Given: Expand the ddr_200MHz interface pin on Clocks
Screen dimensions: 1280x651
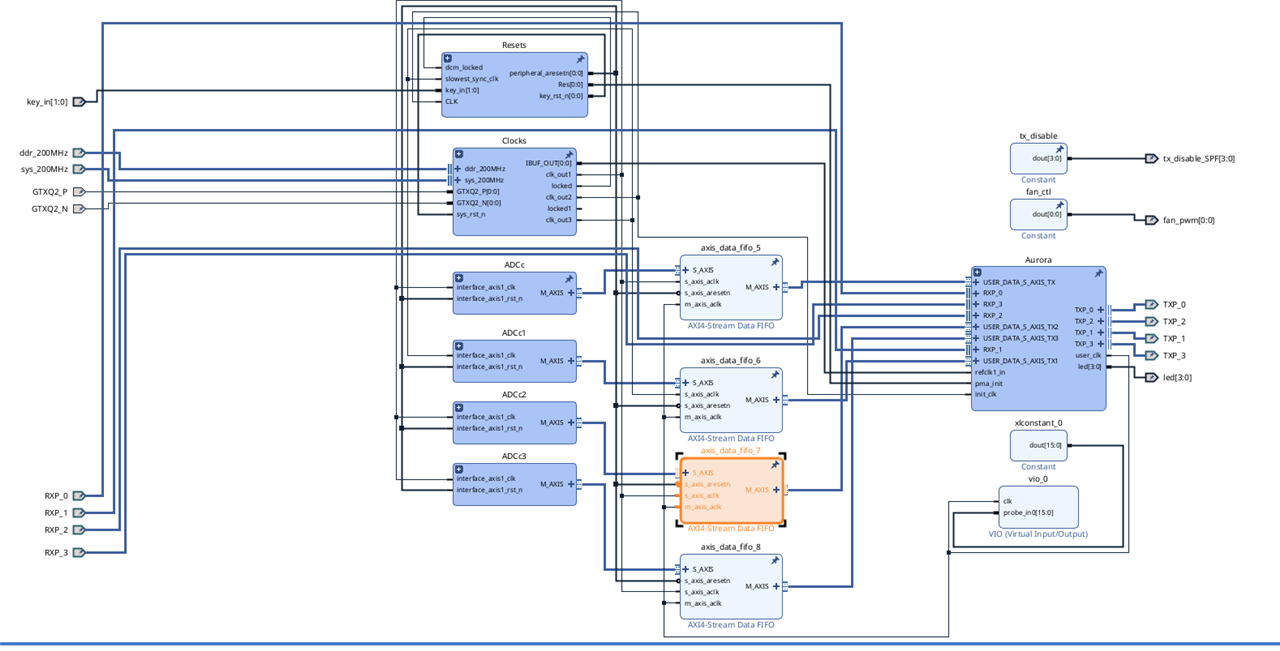Looking at the screenshot, I should tap(460, 169).
